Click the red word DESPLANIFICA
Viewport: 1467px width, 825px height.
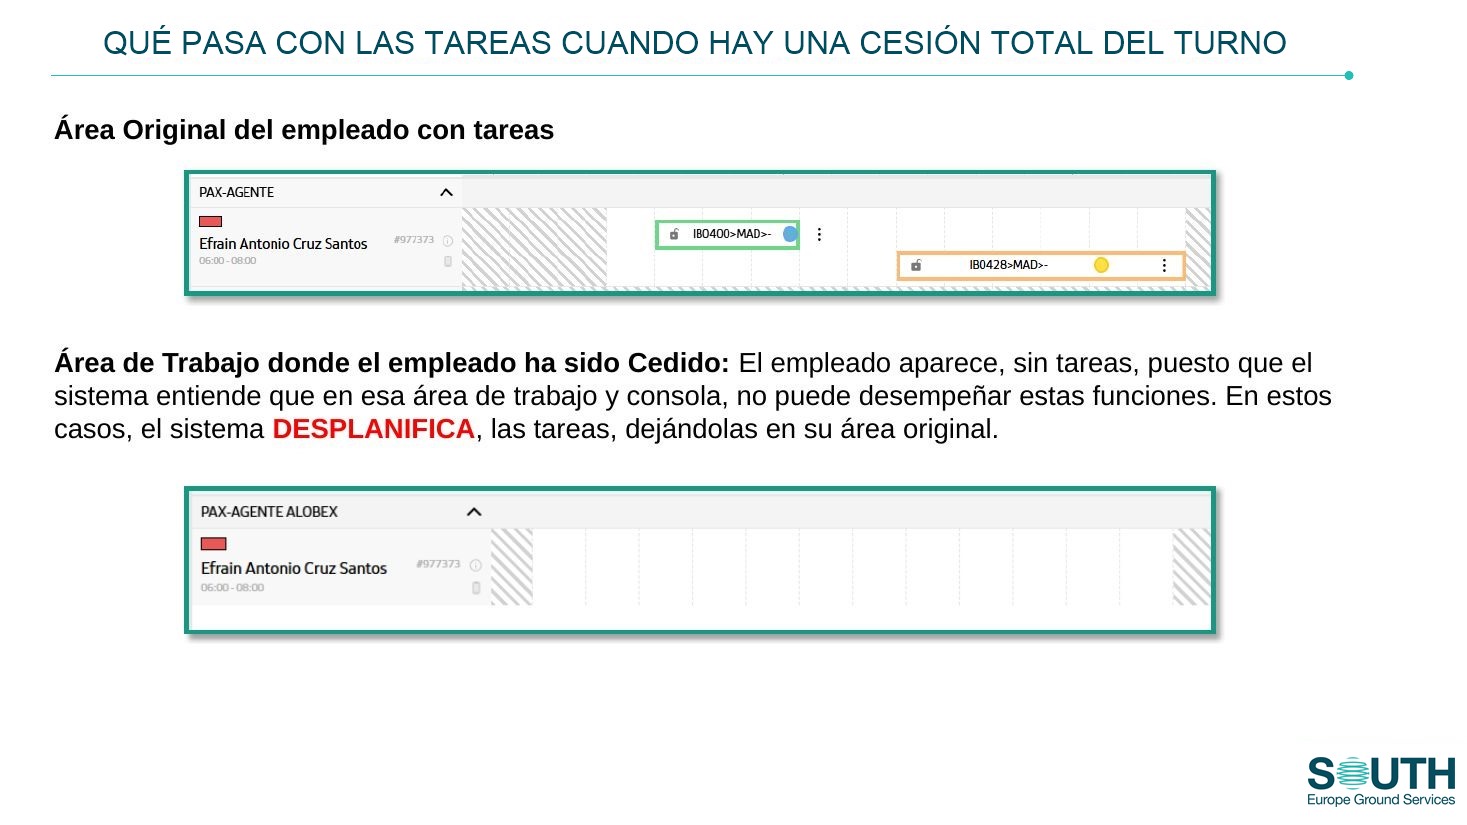373,429
